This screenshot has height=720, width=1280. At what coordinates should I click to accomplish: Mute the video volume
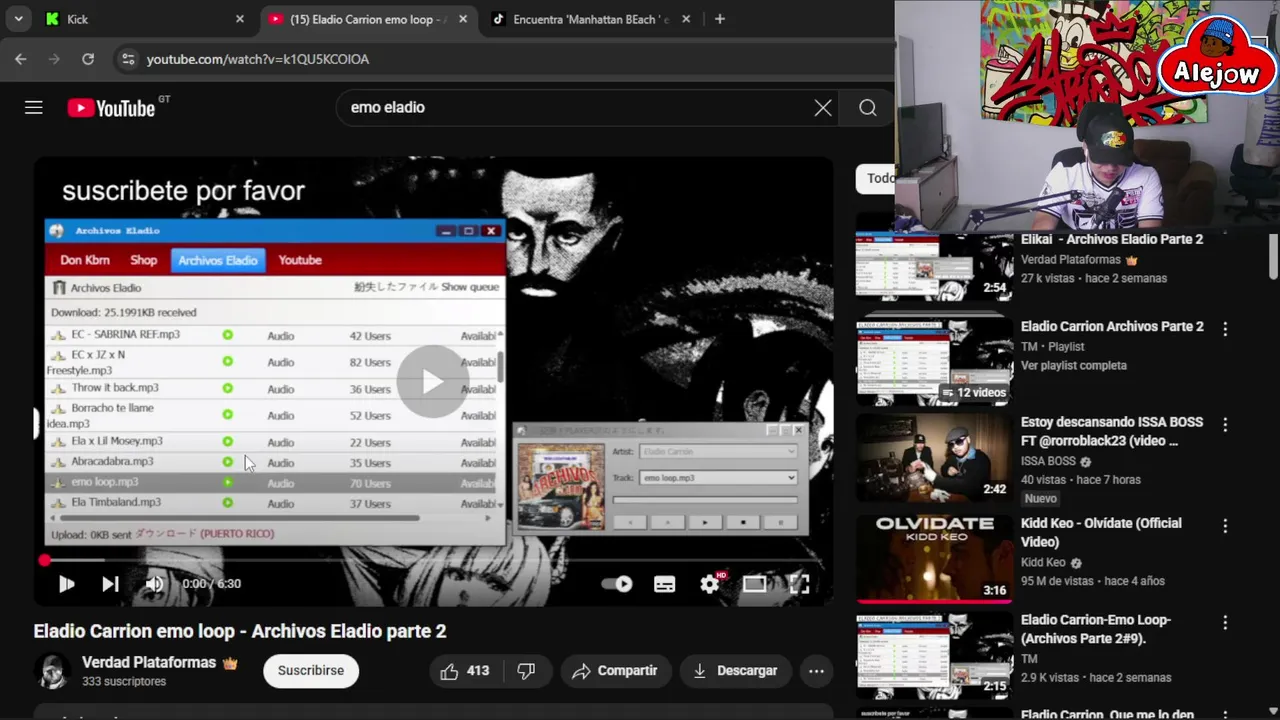tap(154, 584)
